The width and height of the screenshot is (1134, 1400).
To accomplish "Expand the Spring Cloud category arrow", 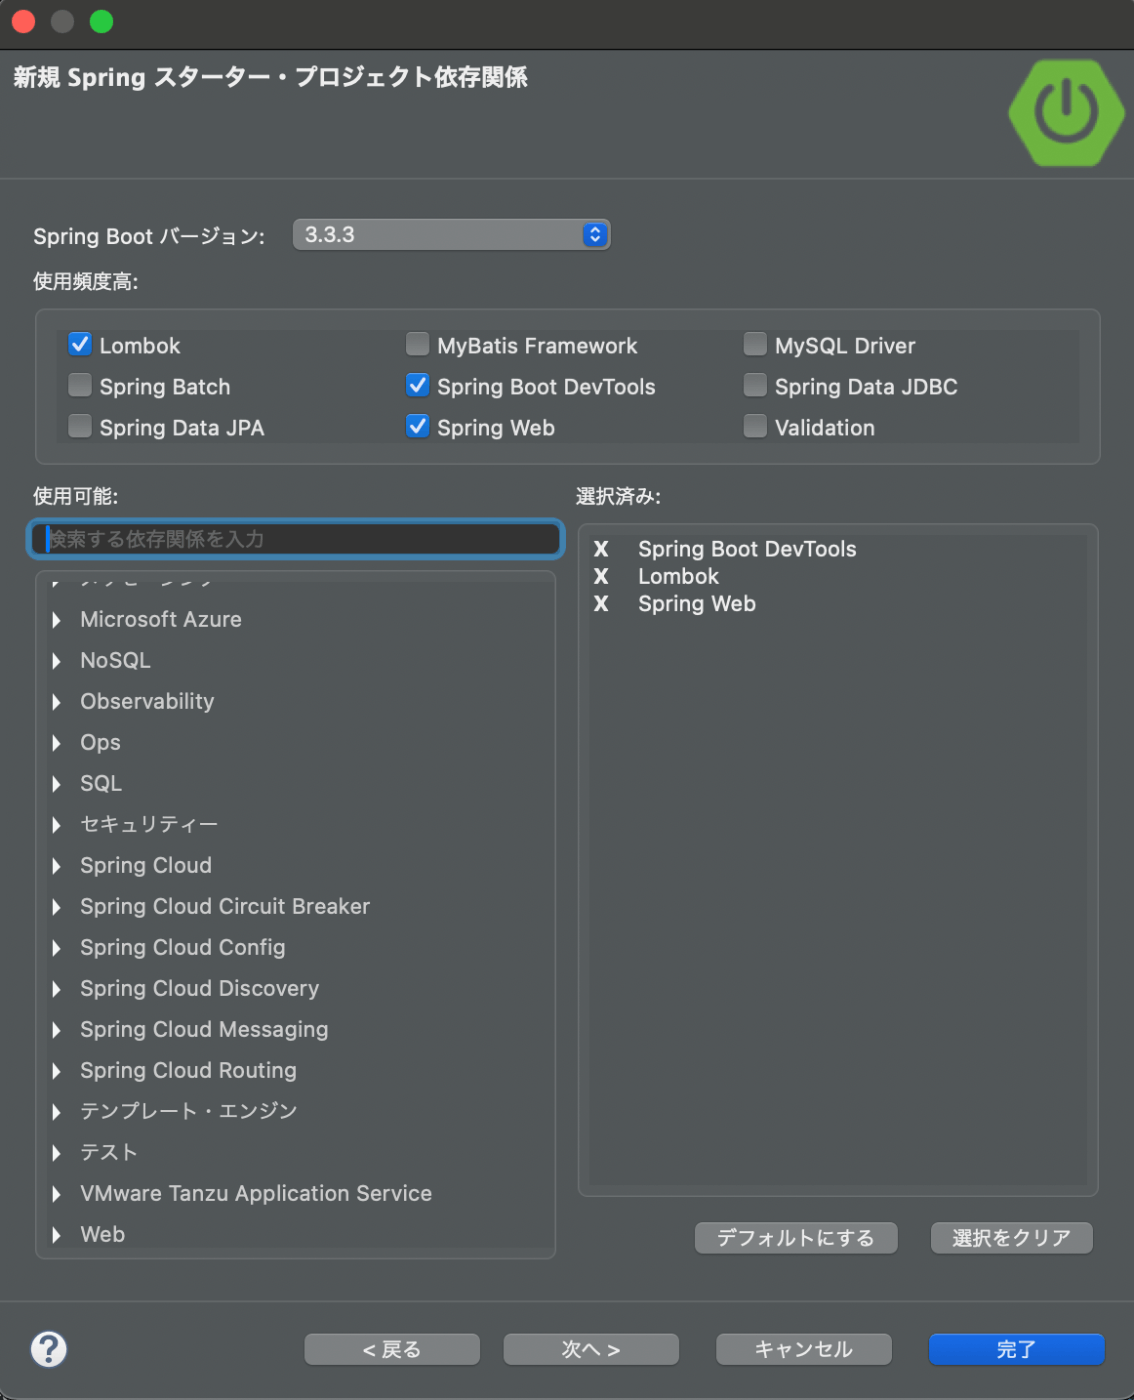I will pyautogui.click(x=57, y=866).
